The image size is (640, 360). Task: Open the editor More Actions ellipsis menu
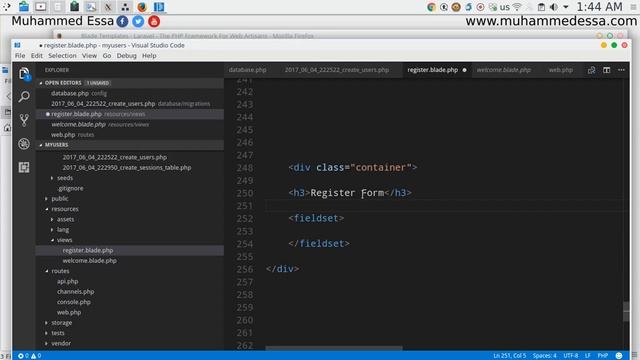(x=621, y=70)
